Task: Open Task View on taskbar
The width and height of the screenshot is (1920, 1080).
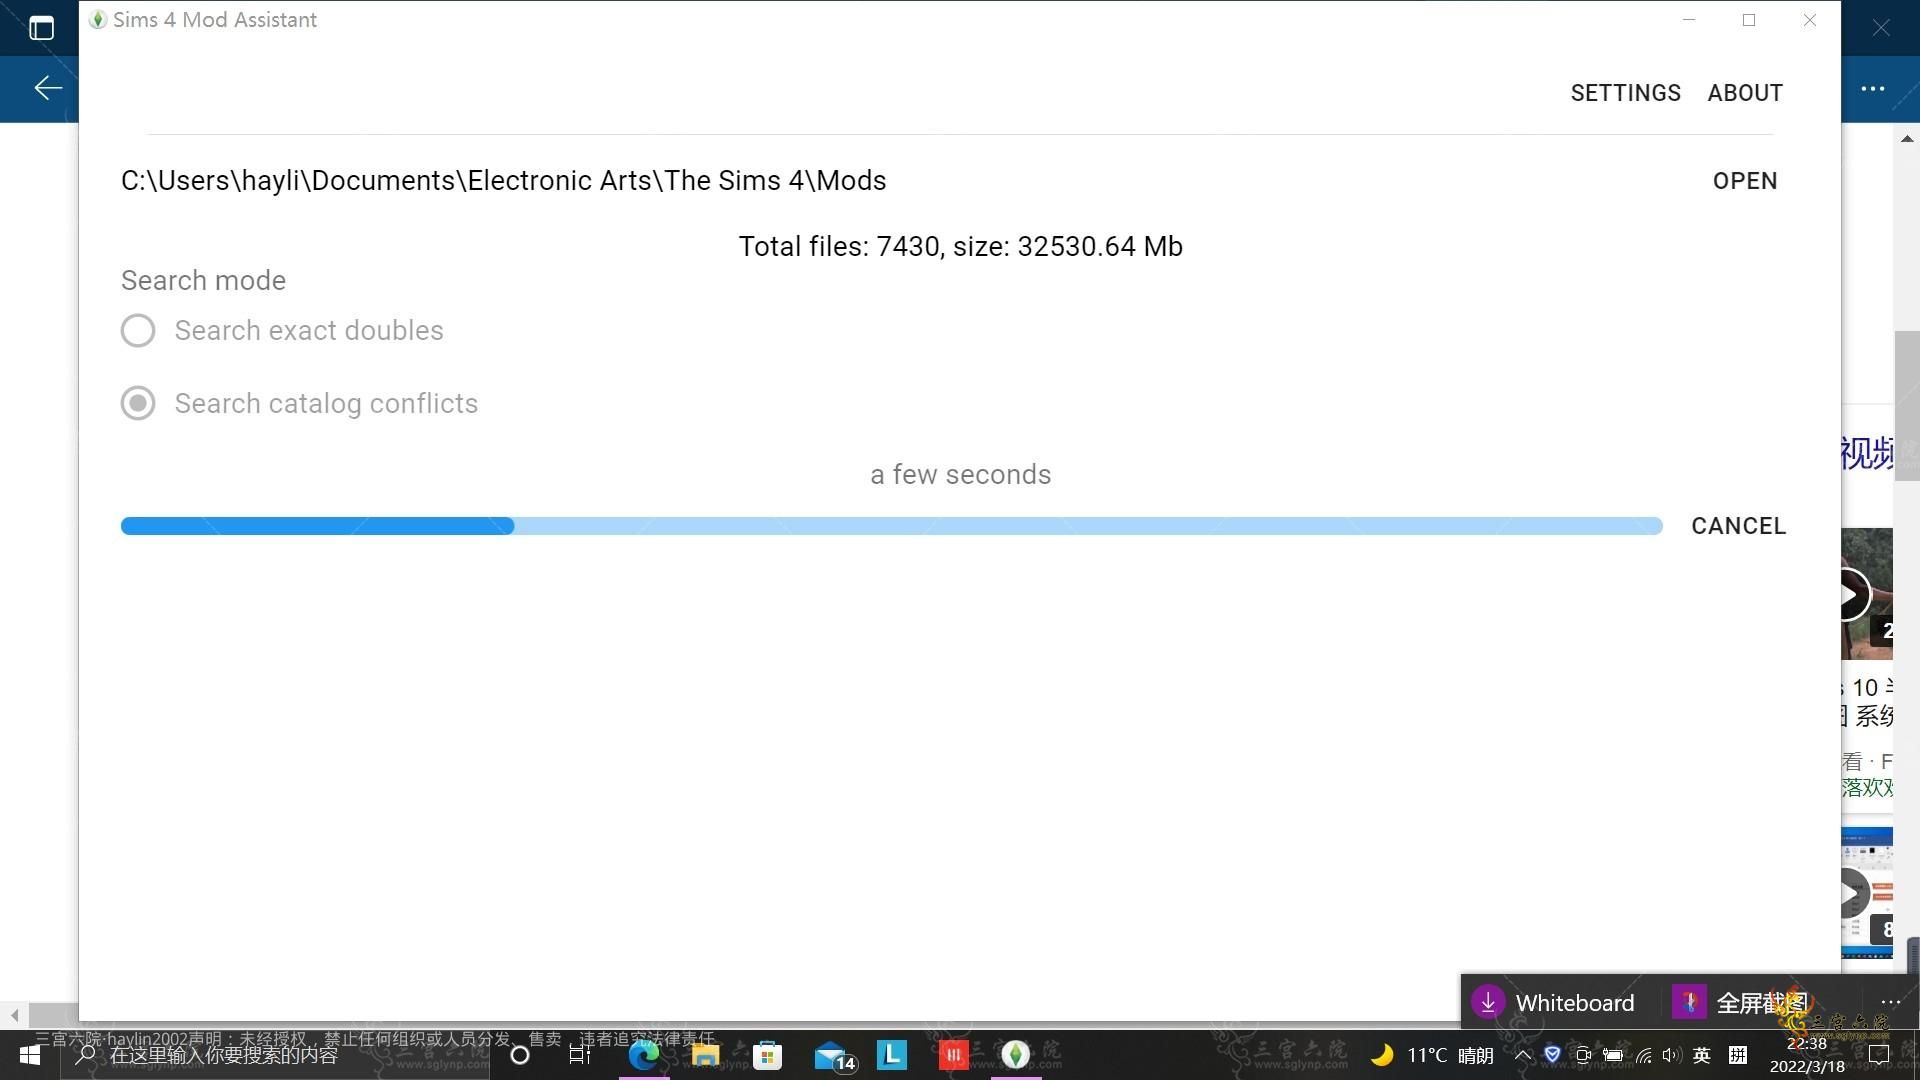Action: tap(580, 1055)
